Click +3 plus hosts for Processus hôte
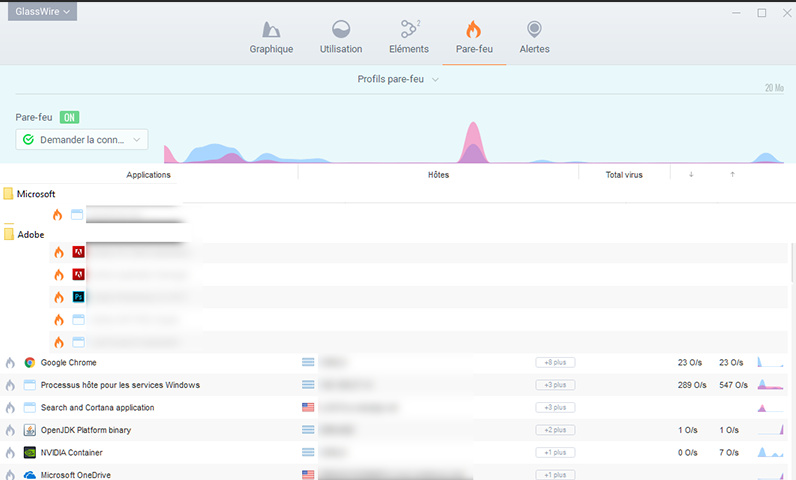796x480 pixels. (x=555, y=385)
